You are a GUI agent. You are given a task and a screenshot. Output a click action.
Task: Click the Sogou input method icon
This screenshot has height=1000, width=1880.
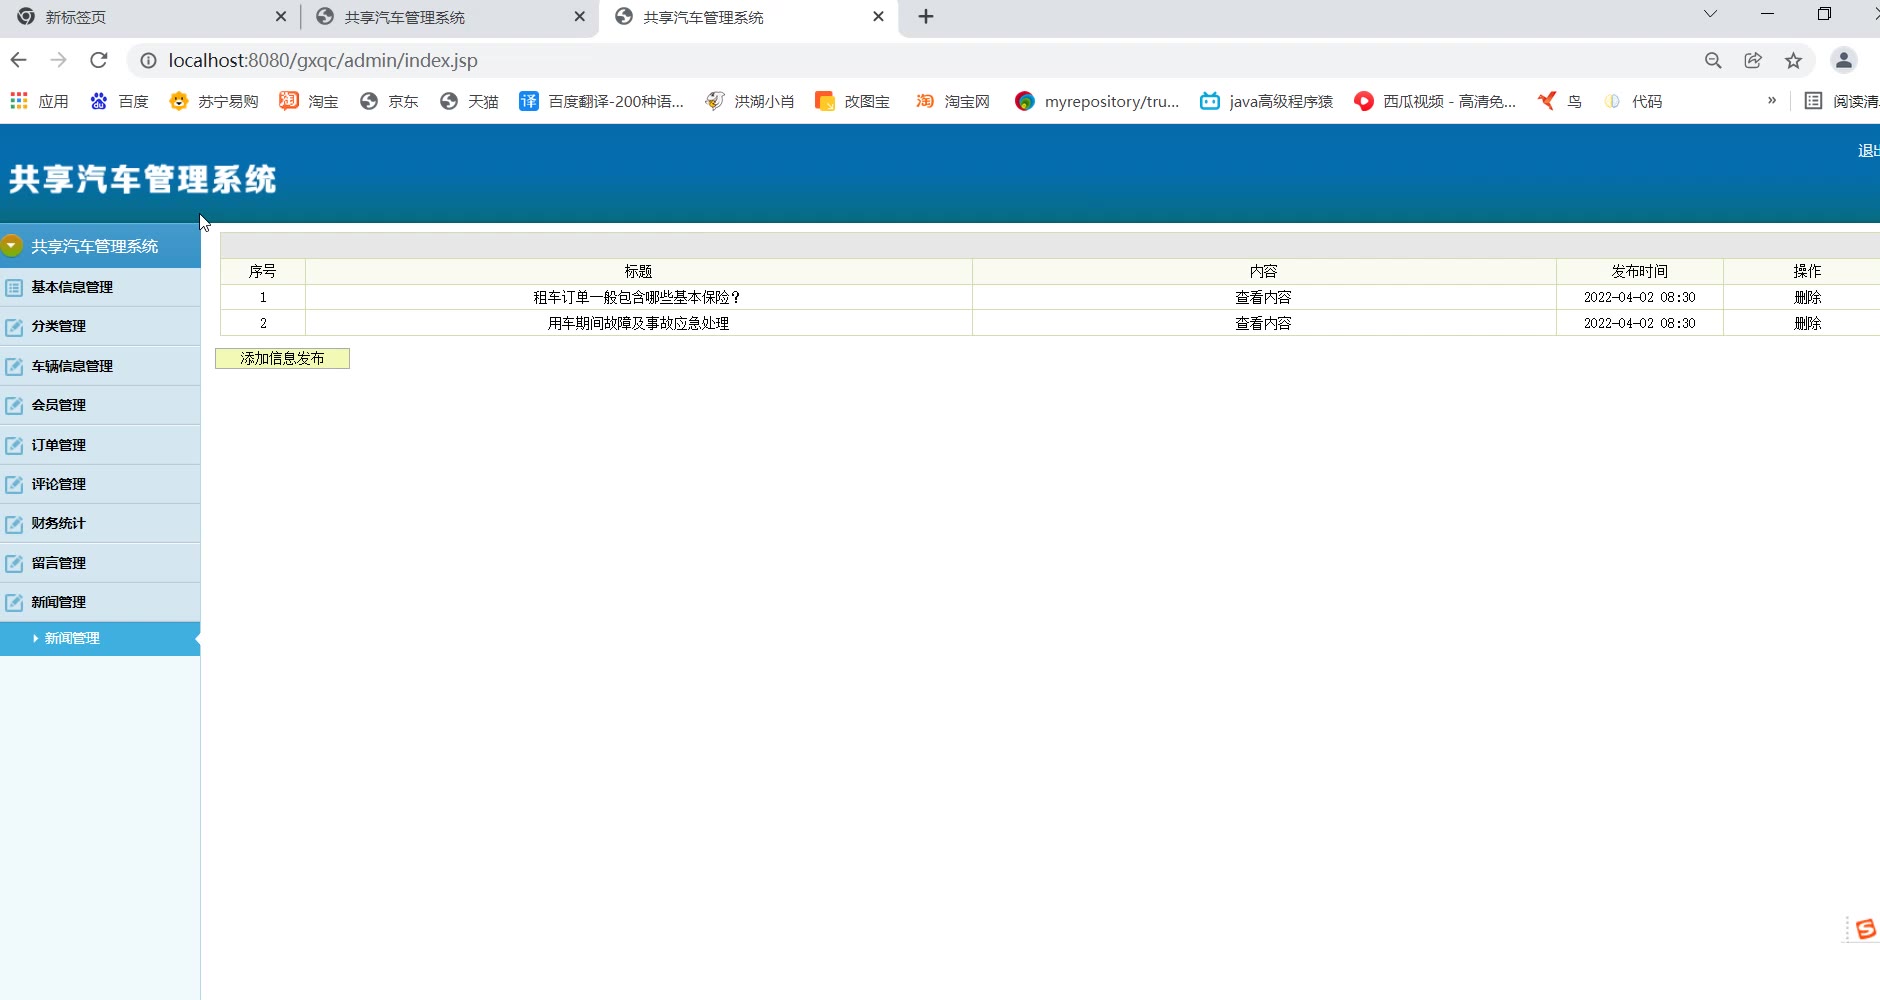tap(1865, 929)
